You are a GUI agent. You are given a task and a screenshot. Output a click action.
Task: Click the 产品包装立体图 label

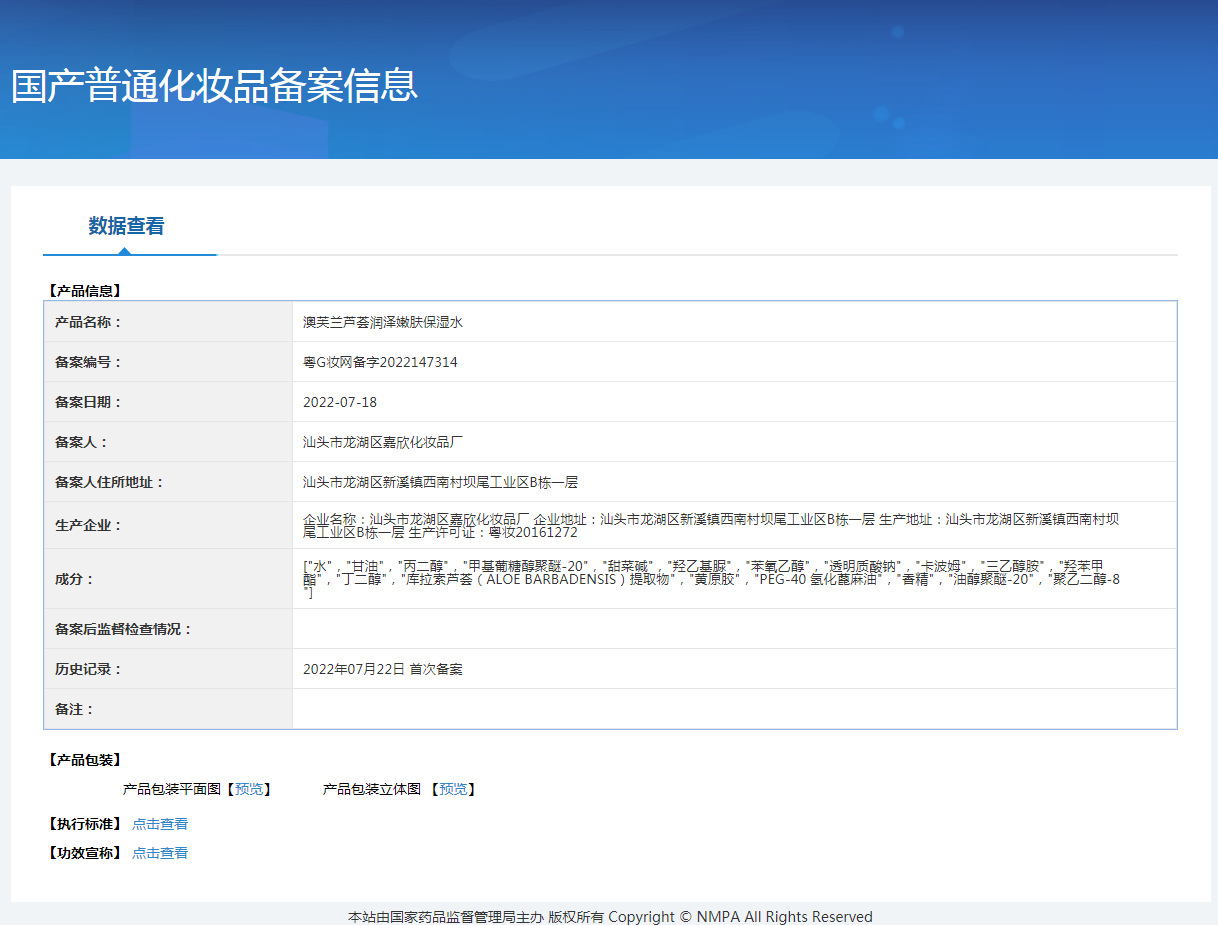371,789
